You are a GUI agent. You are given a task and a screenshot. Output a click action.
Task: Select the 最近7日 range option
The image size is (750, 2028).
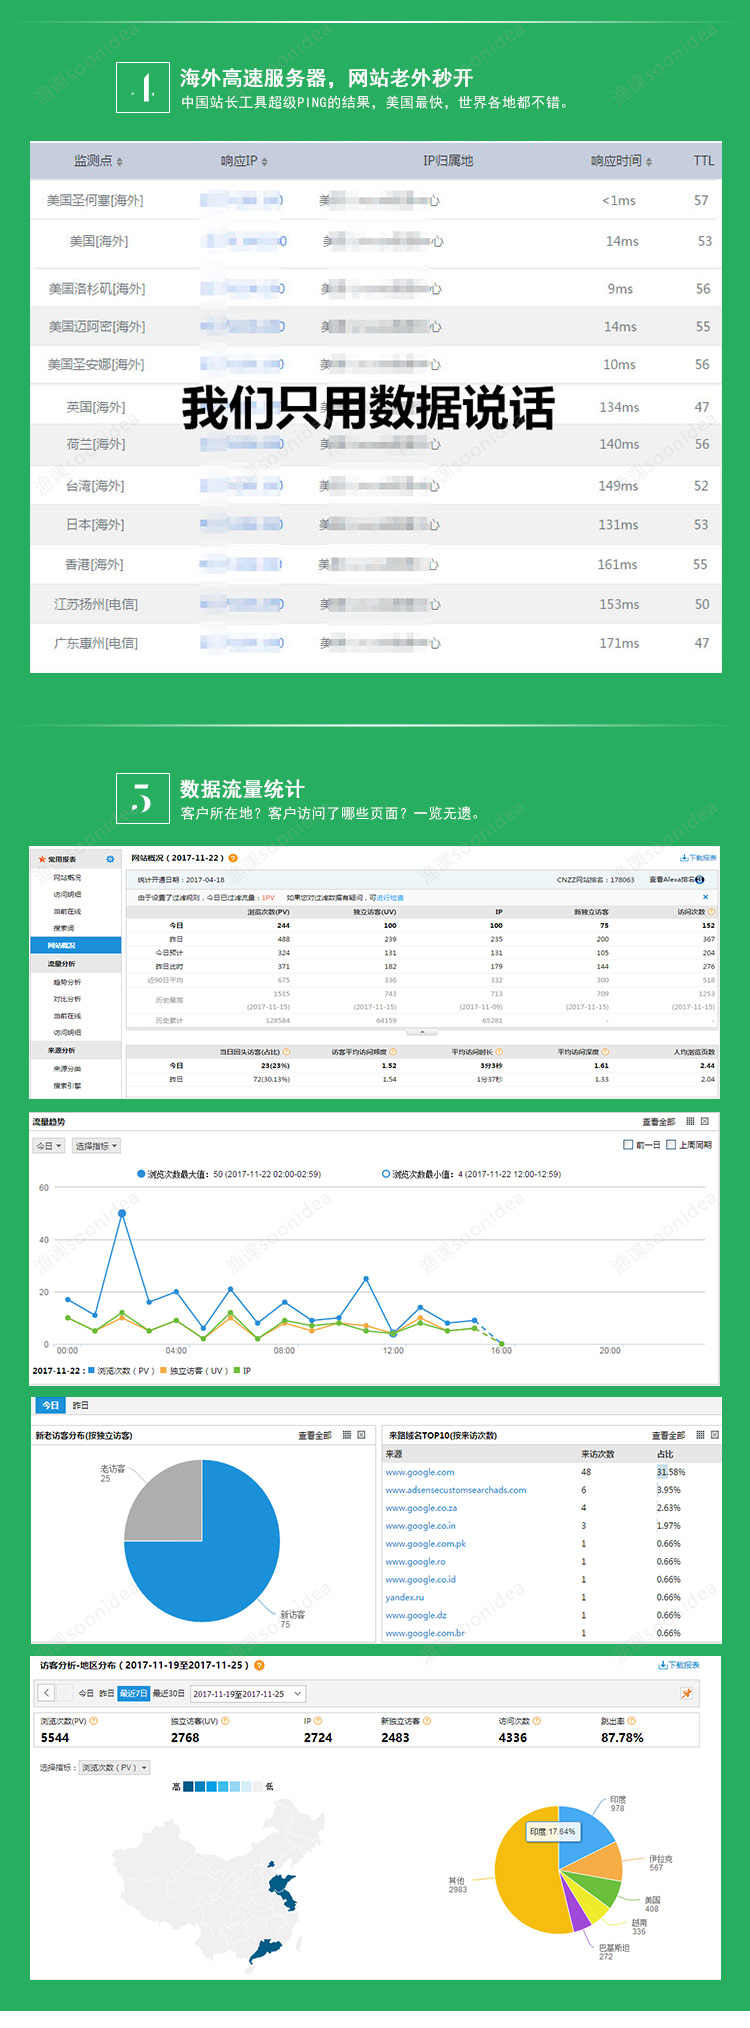tap(133, 1694)
